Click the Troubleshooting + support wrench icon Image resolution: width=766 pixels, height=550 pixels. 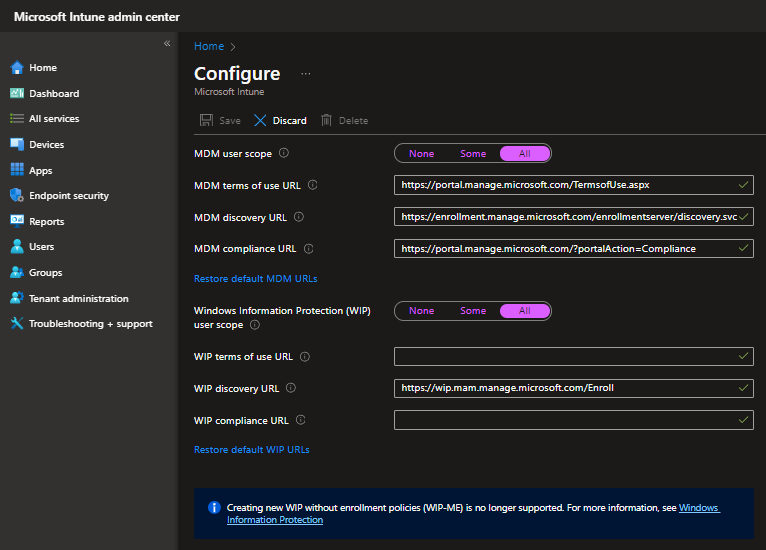[17, 323]
